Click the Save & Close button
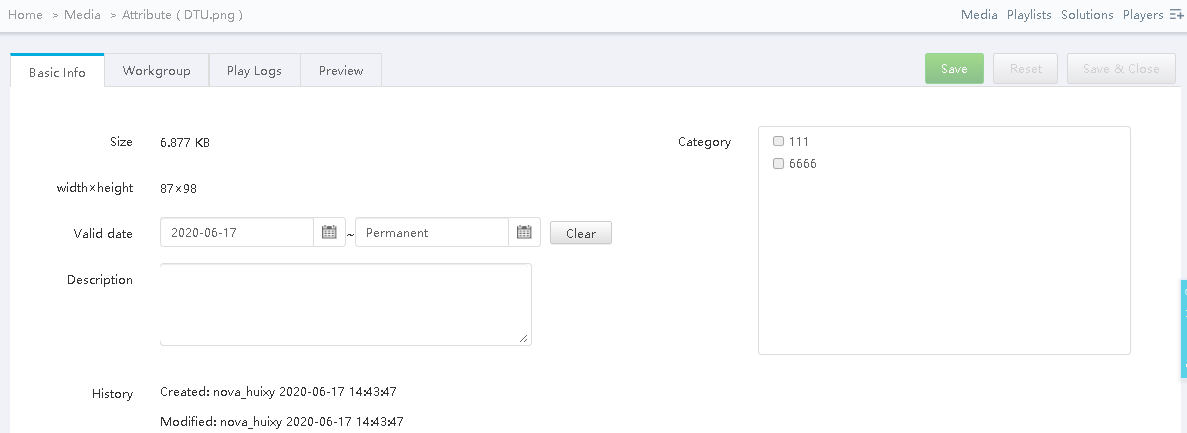1187x433 pixels. click(x=1121, y=68)
